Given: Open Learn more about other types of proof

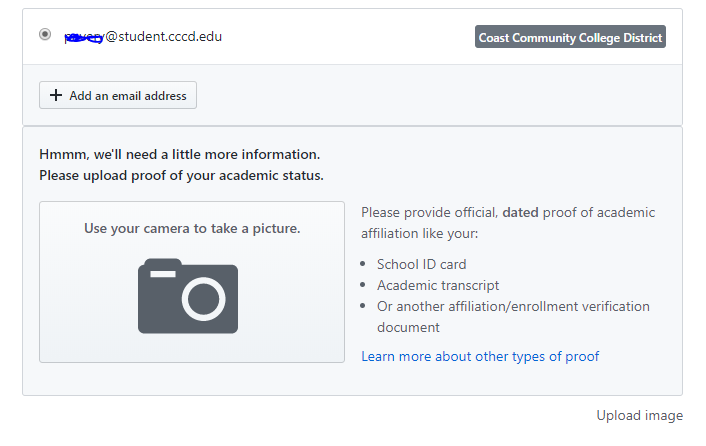Looking at the screenshot, I should pos(480,356).
